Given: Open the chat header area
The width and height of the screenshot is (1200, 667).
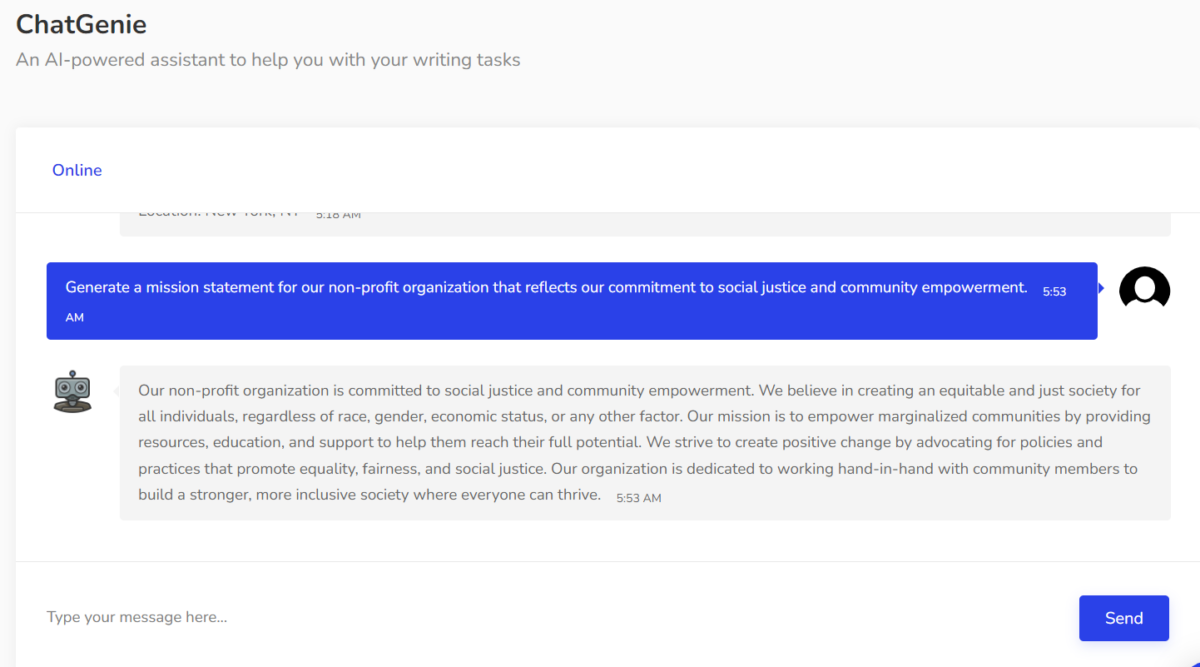Looking at the screenshot, I should (x=600, y=170).
